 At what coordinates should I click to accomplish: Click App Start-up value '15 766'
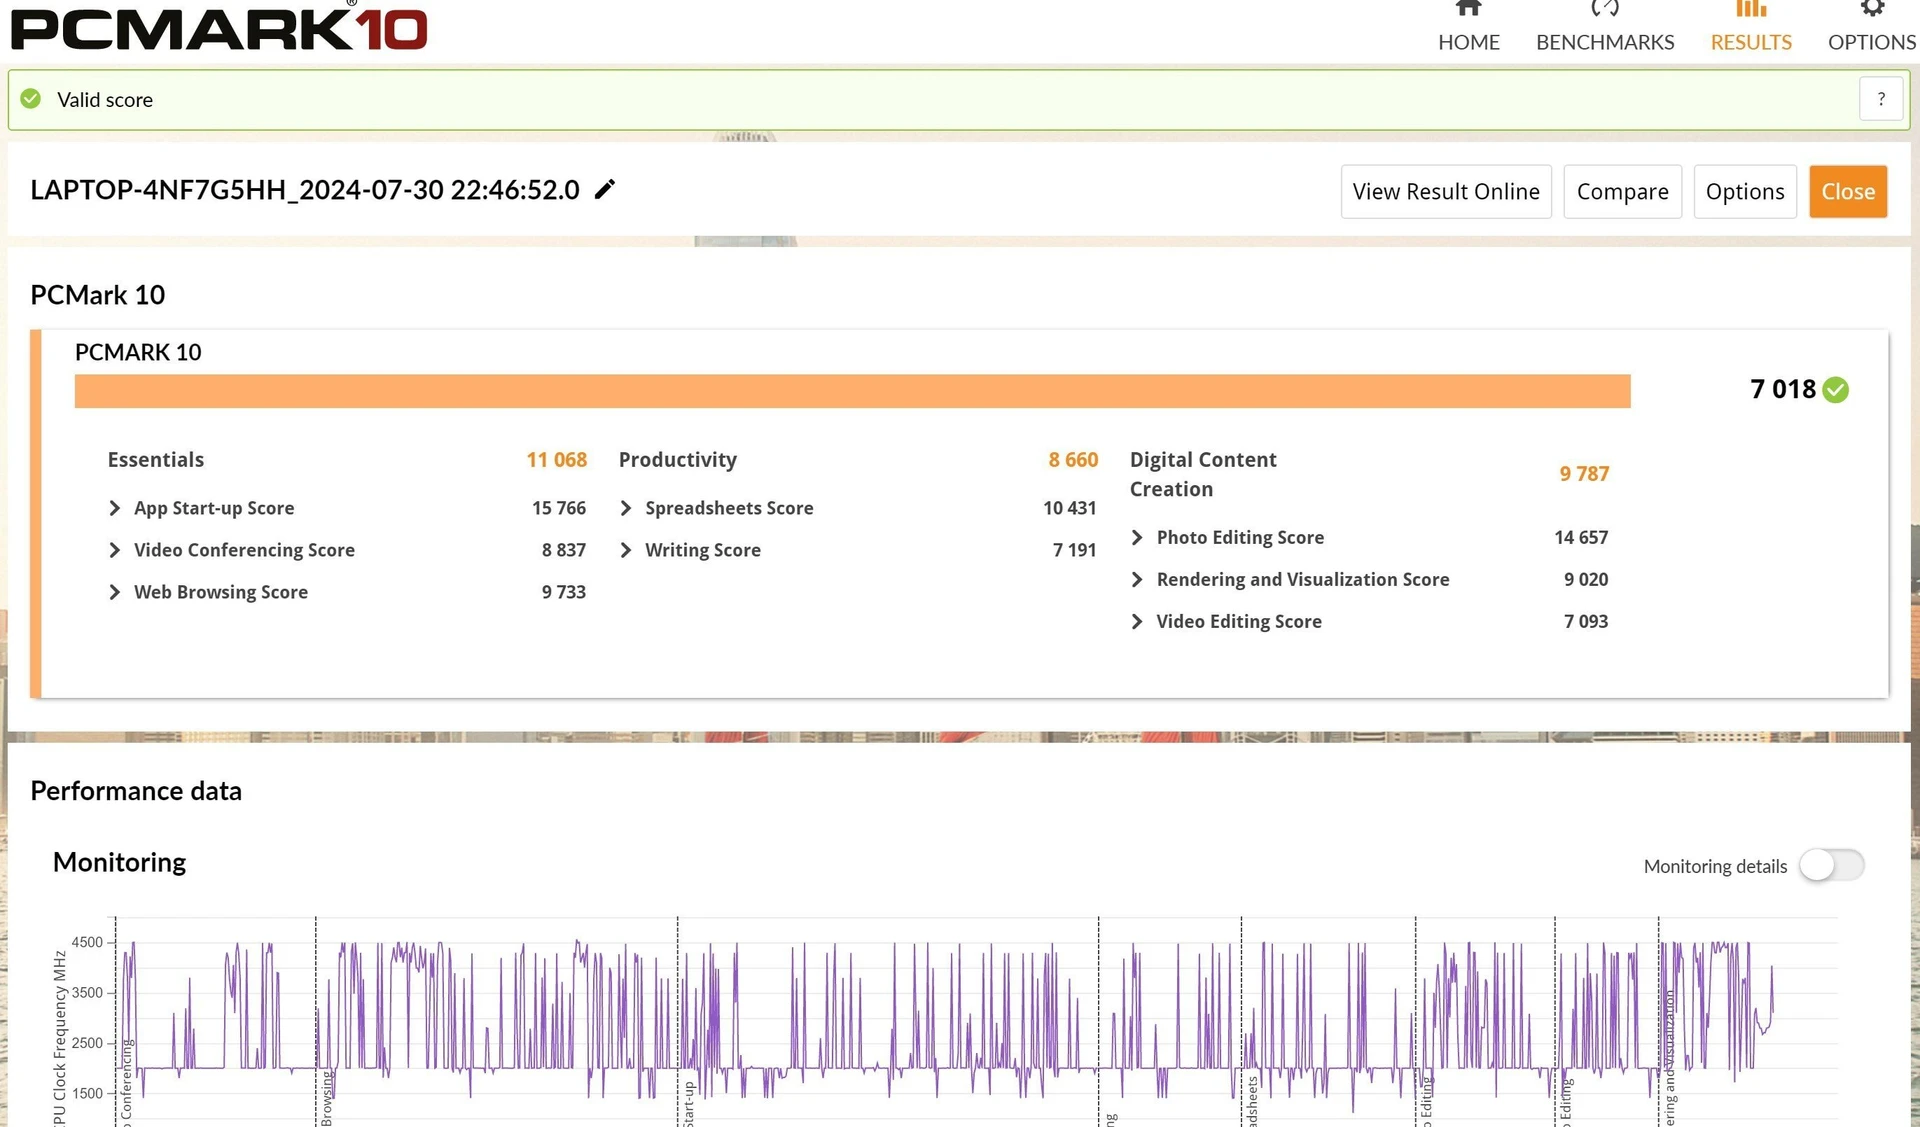[559, 508]
